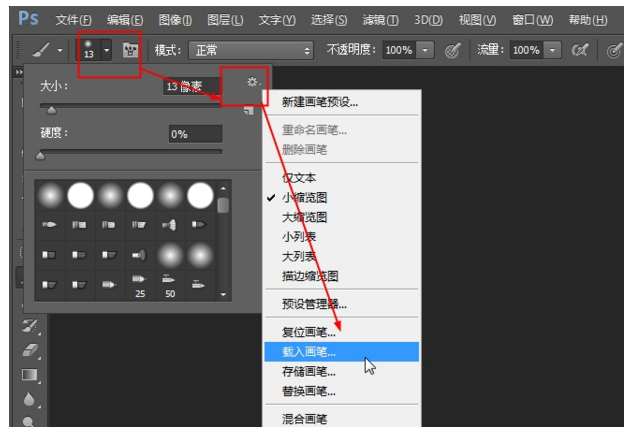This screenshot has height=427, width=628.
Task: Click the brush list scroll up arrow
Action: [223, 188]
